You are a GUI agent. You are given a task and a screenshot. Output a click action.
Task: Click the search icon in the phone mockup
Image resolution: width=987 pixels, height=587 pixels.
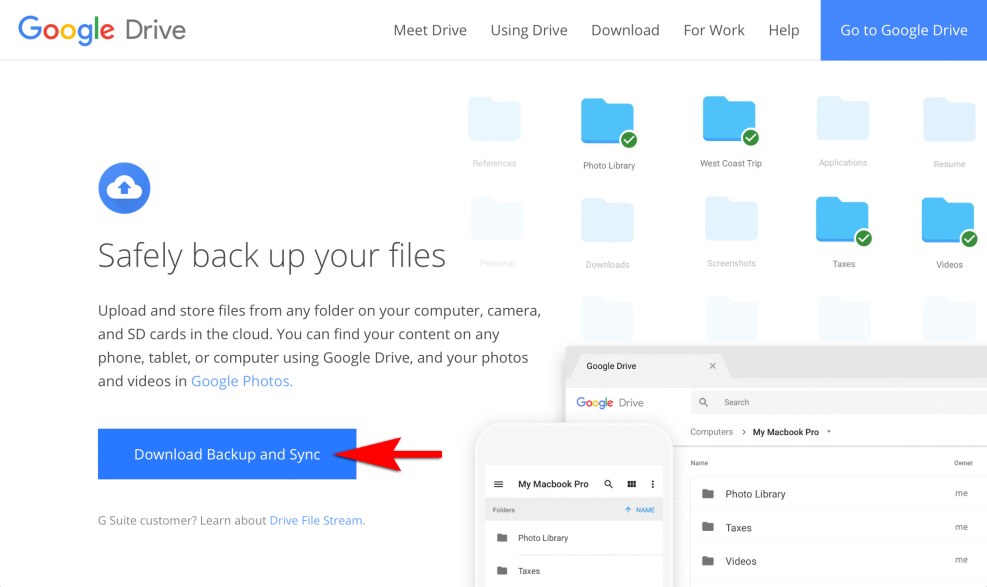608,483
